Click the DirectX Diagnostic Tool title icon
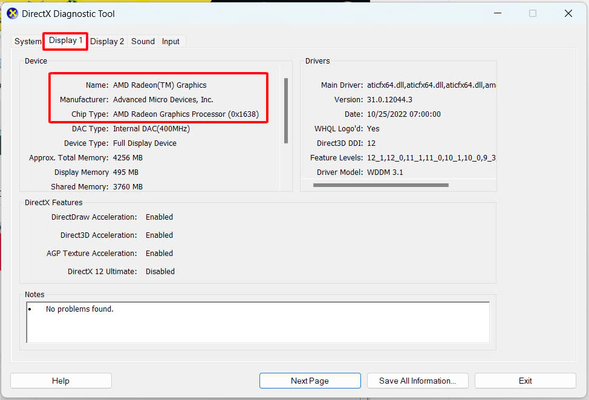The image size is (589, 400). click(12, 14)
